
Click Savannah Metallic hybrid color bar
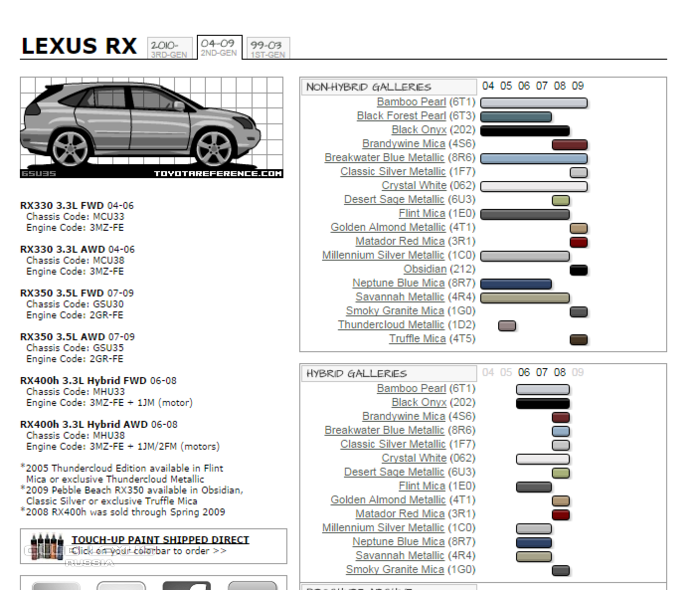click(534, 557)
